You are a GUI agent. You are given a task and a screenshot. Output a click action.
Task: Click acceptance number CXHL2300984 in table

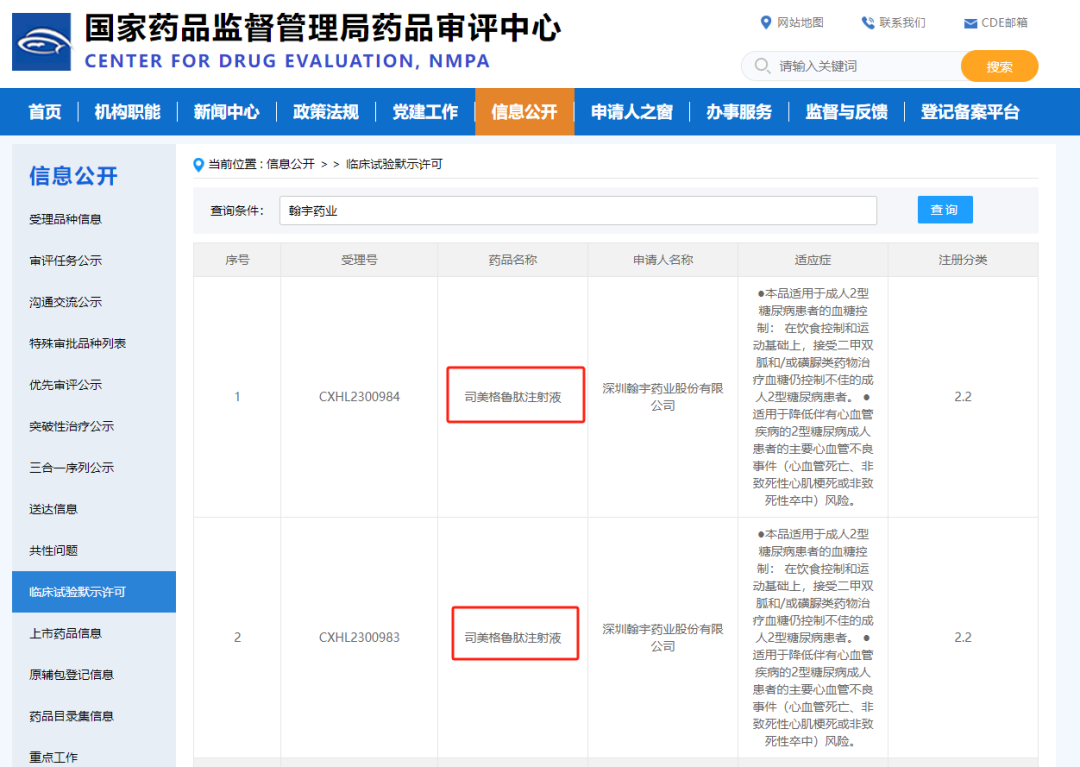point(359,397)
